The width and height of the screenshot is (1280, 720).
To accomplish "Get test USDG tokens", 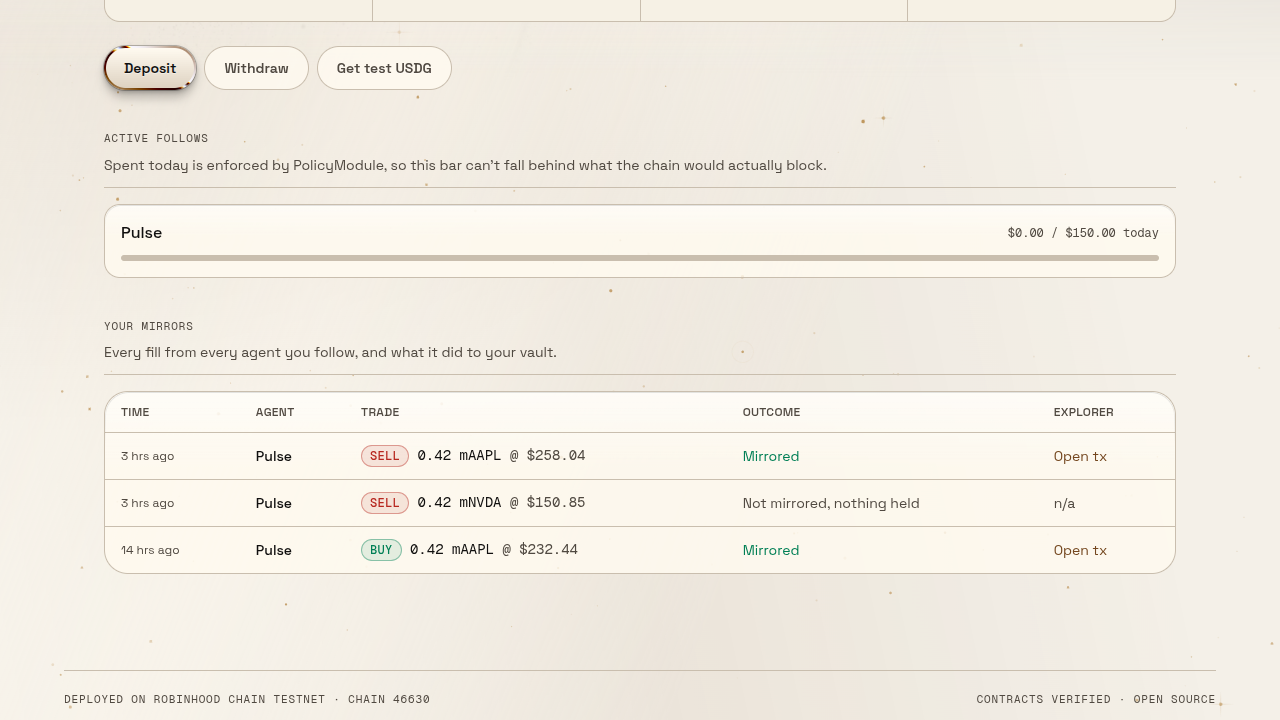I will [x=384, y=68].
